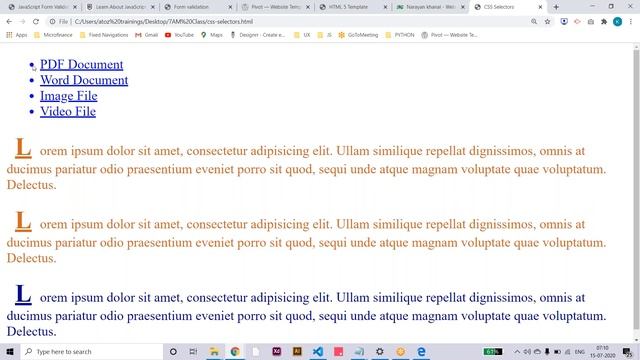The image size is (640, 360).
Task: Open Visual Studio Code from the taskbar
Action: pos(318,351)
